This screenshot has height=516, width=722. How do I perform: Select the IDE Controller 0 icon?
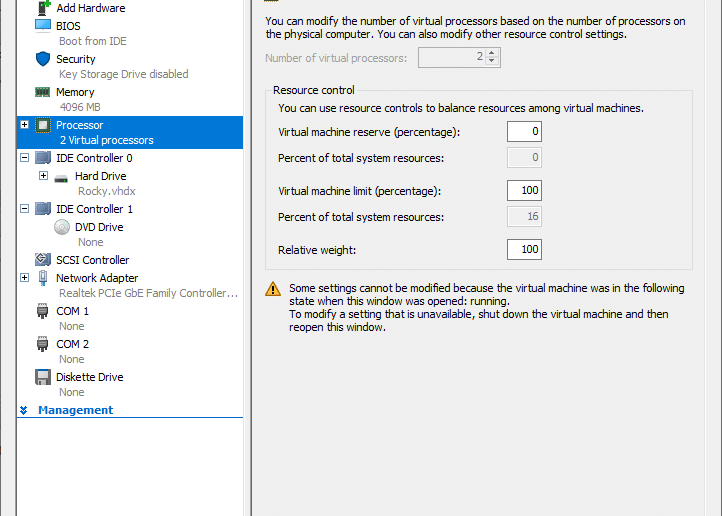(43, 158)
